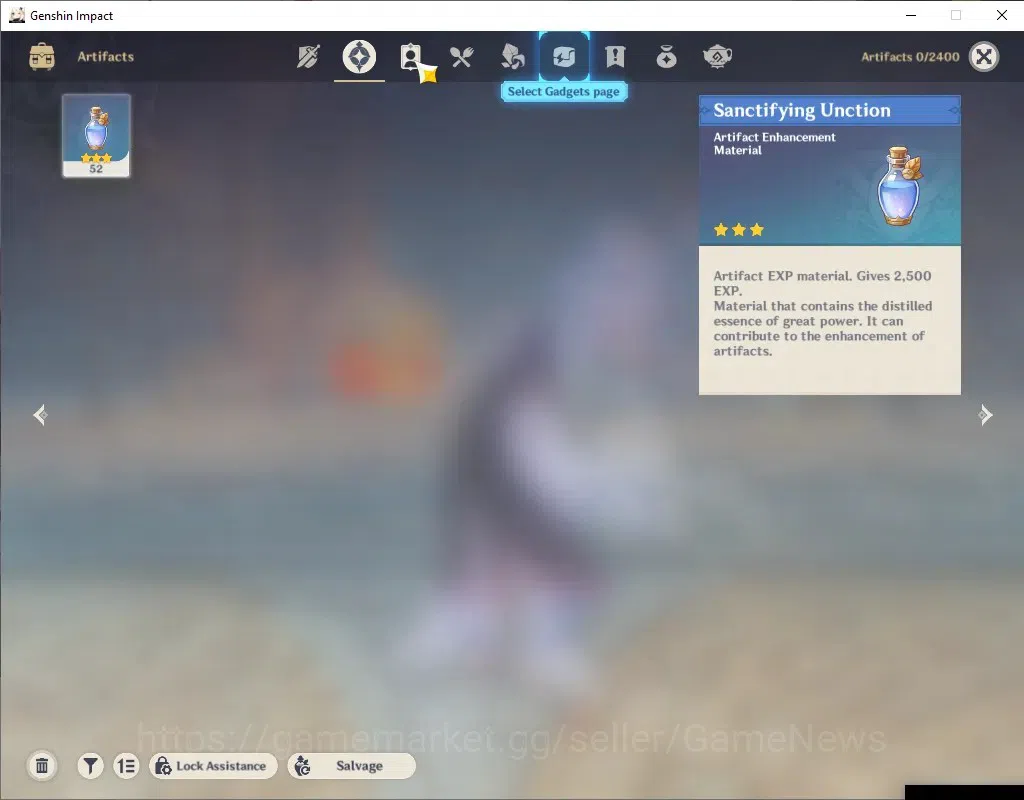Close the inventory with X button

click(984, 57)
